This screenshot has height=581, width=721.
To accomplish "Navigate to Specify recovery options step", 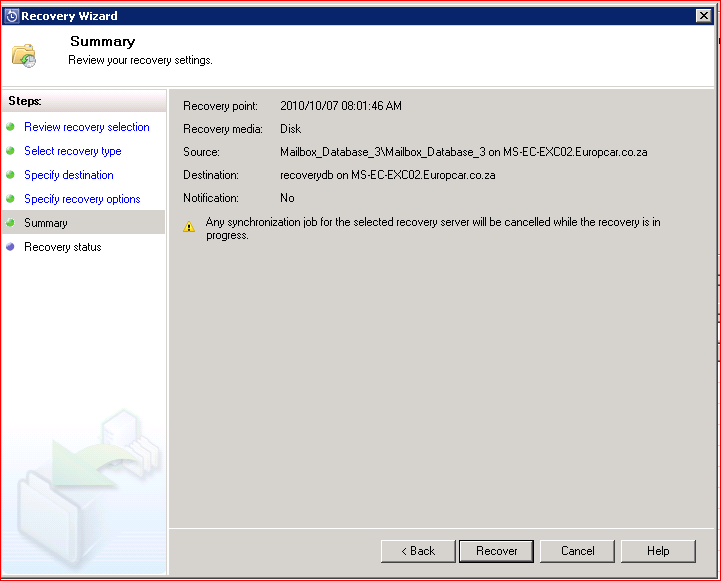I will [x=82, y=199].
